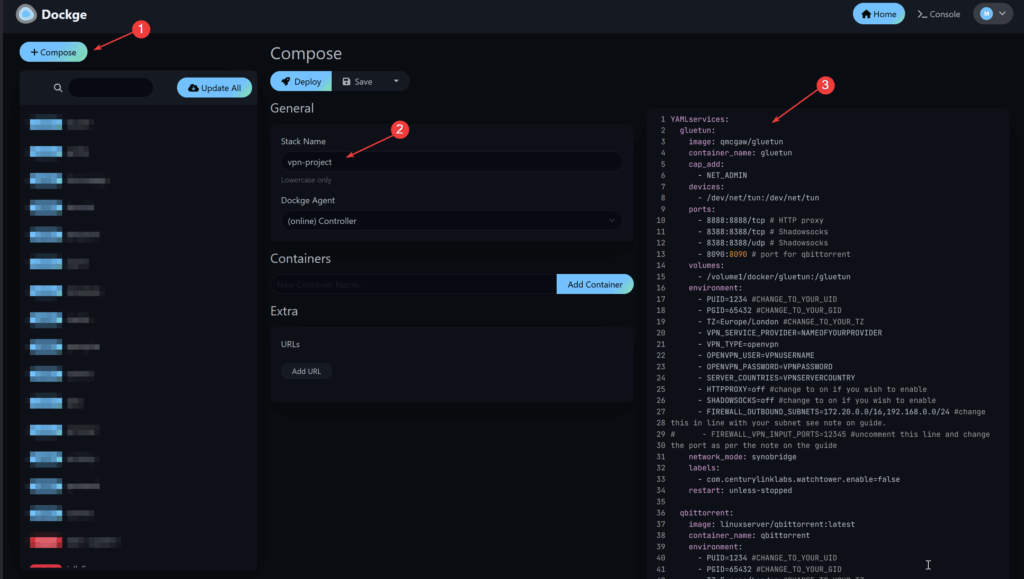Open the Dockge Agent dropdown

tap(451, 221)
